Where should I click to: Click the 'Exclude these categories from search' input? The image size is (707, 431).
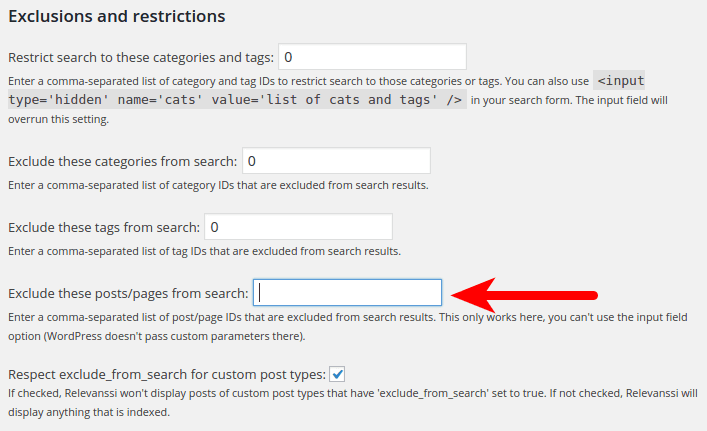(x=336, y=161)
